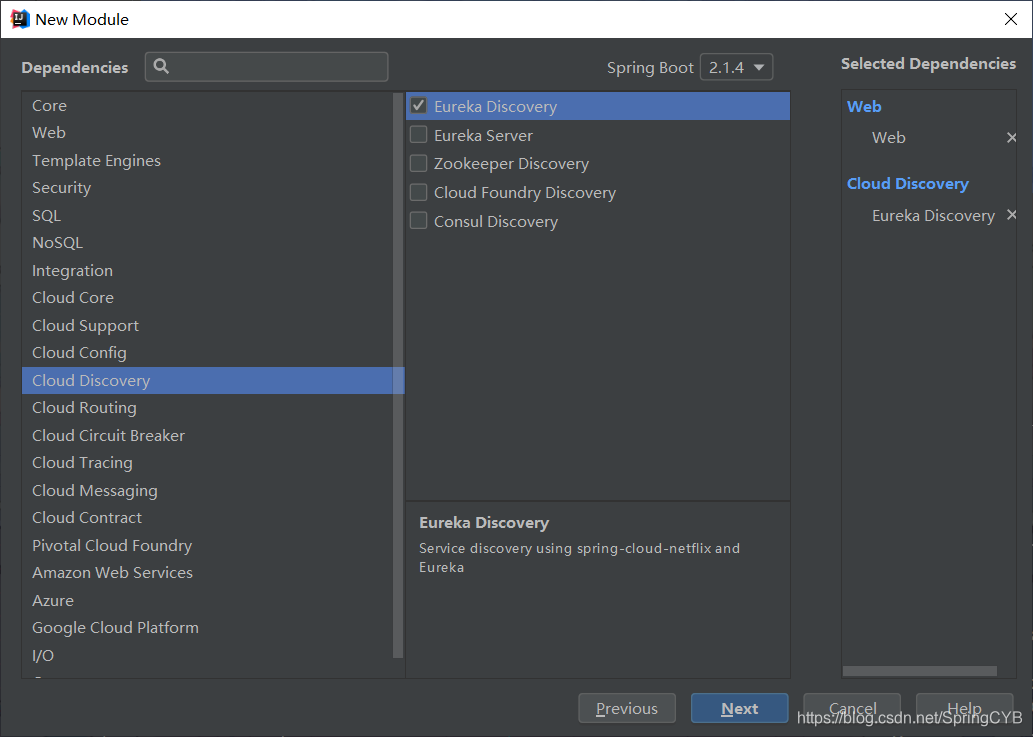Remove Web from selected dependencies
Viewport: 1033px width, 737px height.
pos(1011,138)
